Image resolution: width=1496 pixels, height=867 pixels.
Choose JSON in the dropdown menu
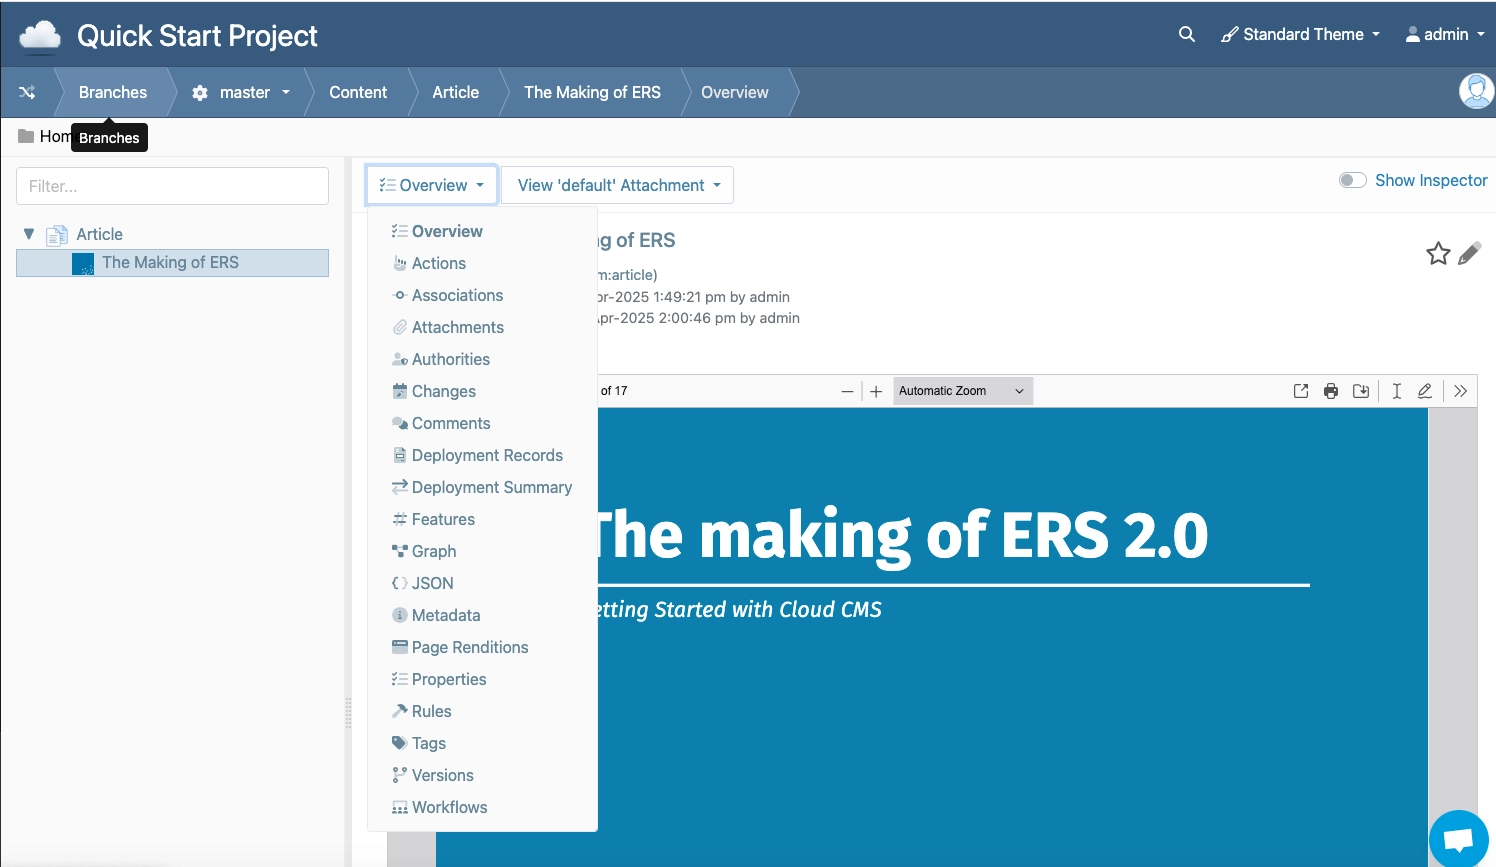(432, 583)
